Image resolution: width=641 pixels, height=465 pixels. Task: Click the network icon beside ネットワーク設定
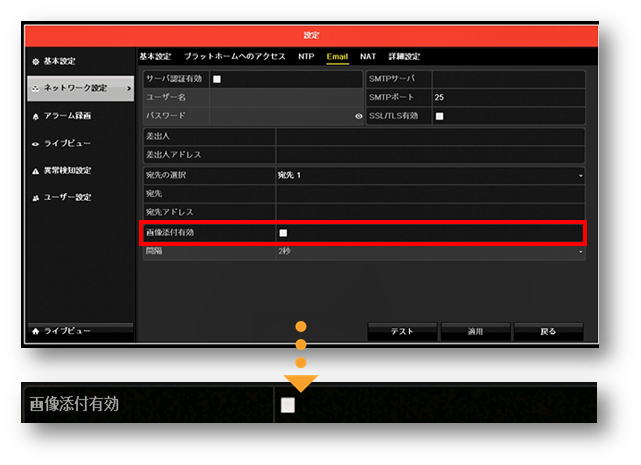coord(36,88)
